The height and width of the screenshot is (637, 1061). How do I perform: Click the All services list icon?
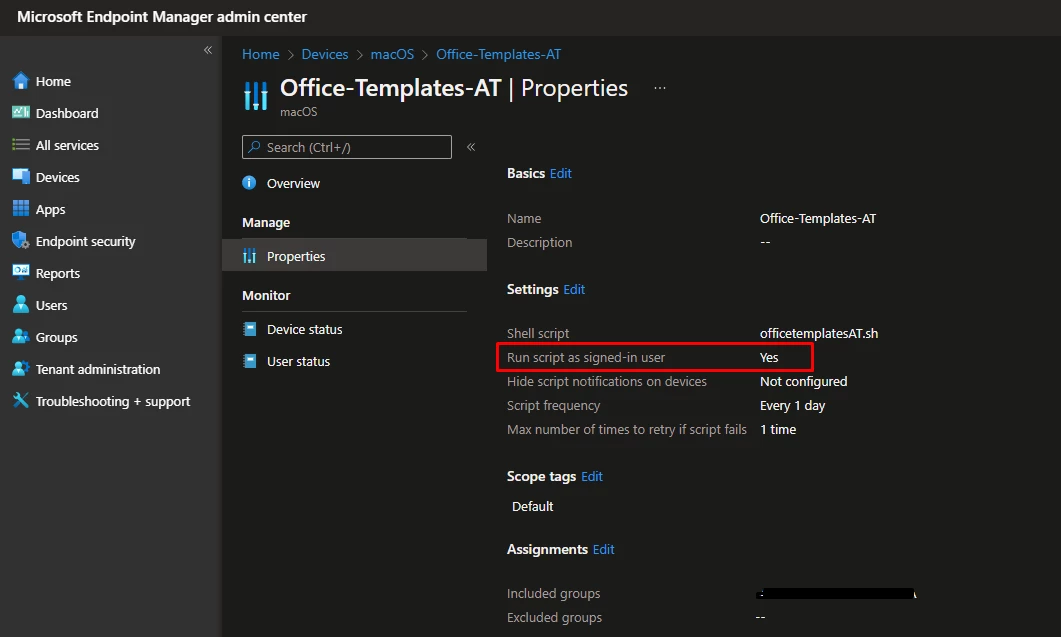point(21,145)
